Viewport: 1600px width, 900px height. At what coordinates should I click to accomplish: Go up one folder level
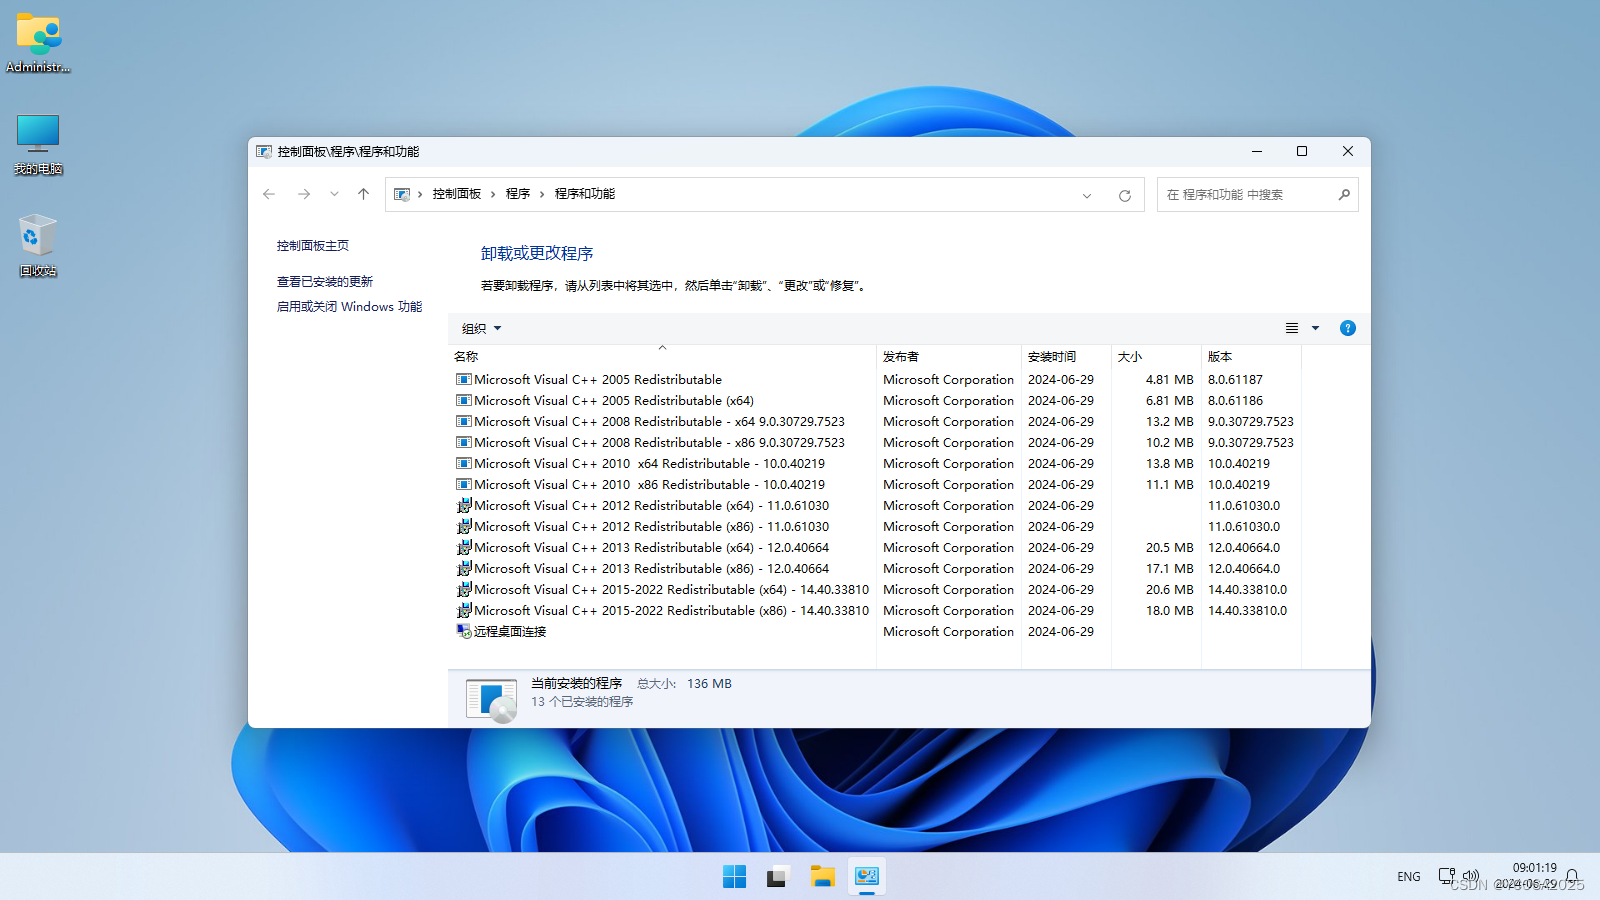(363, 194)
